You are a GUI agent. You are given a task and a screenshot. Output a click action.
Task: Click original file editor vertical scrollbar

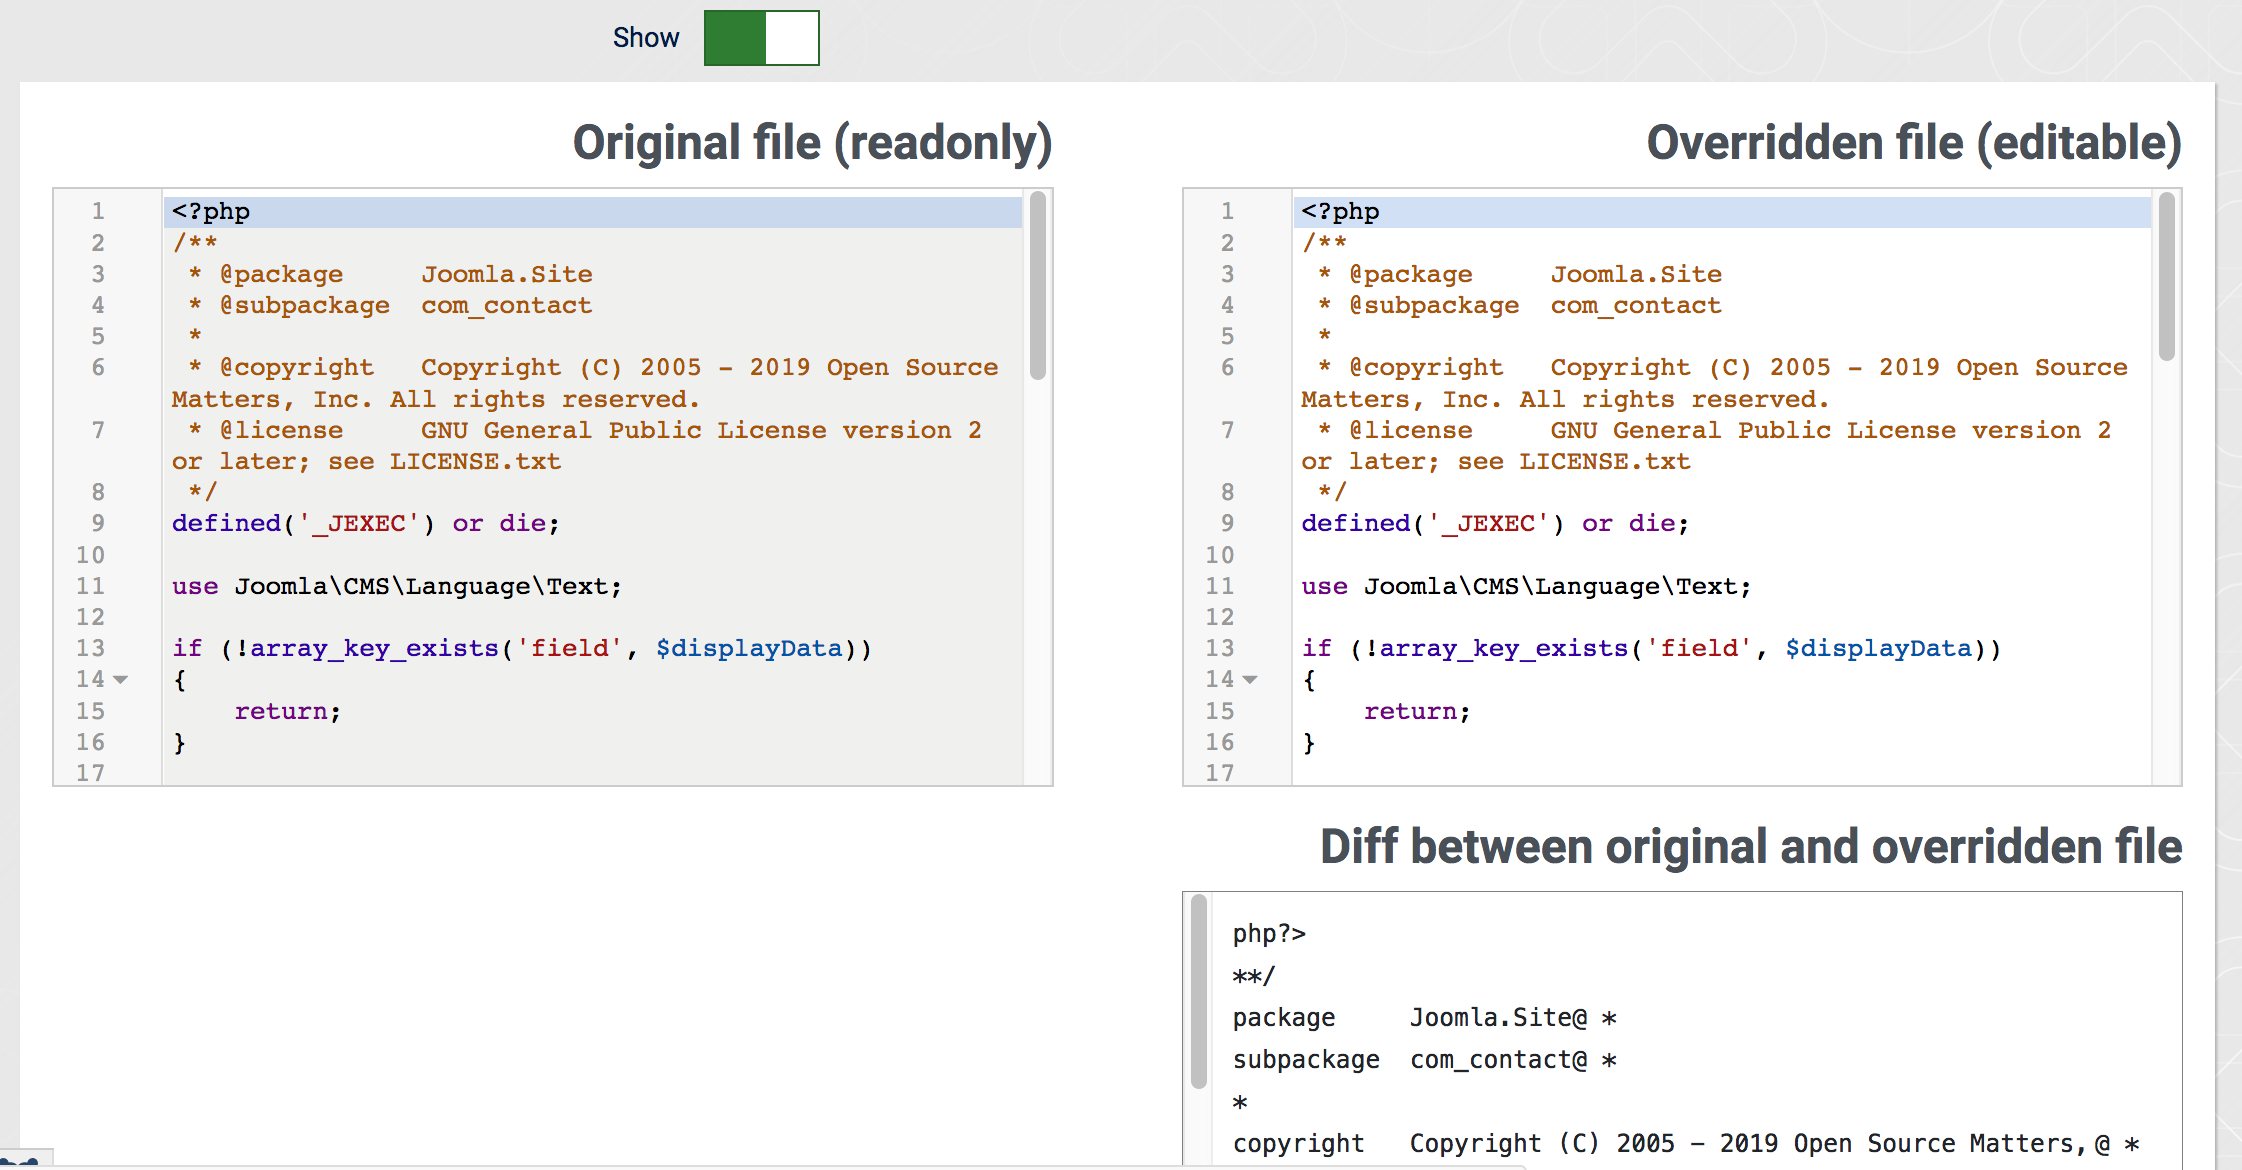[x=1038, y=285]
